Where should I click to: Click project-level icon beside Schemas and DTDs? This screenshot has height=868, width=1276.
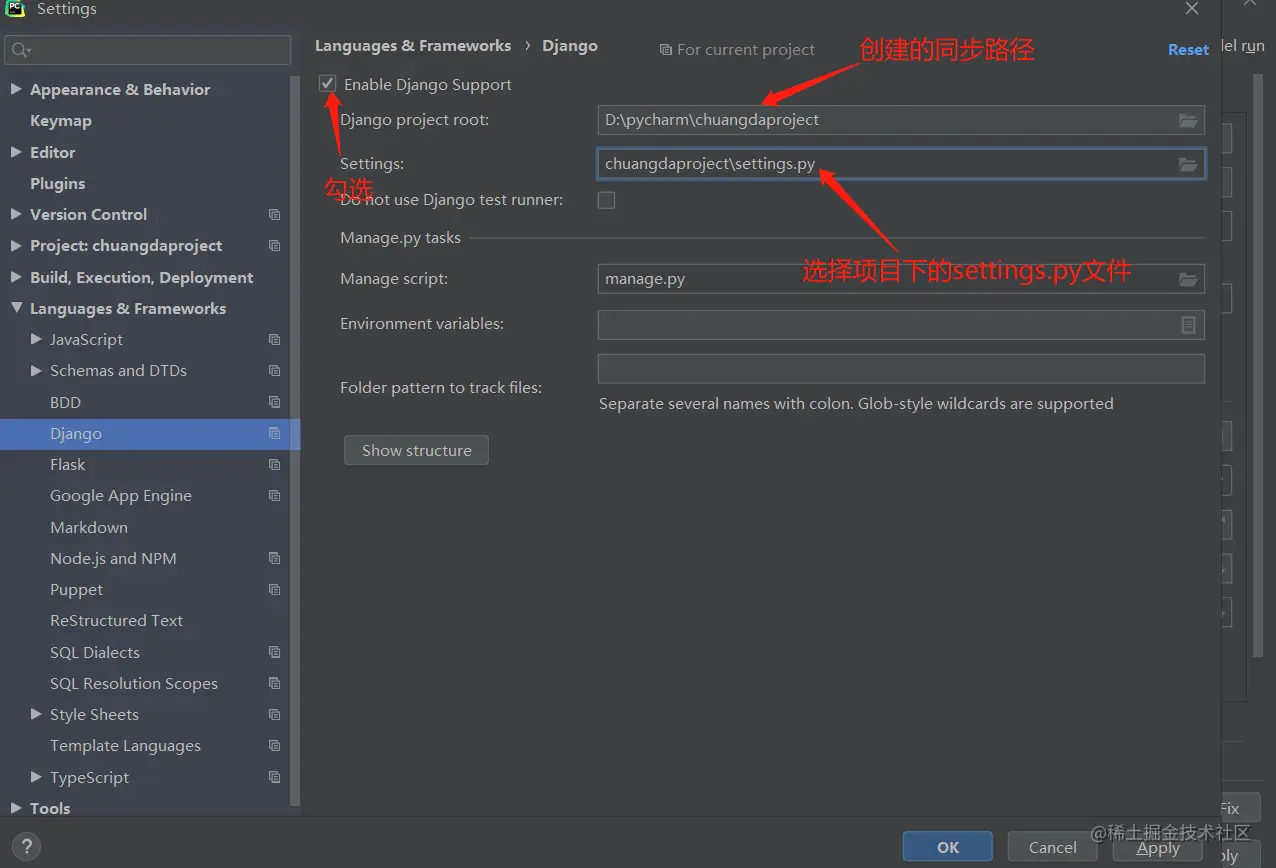[275, 371]
